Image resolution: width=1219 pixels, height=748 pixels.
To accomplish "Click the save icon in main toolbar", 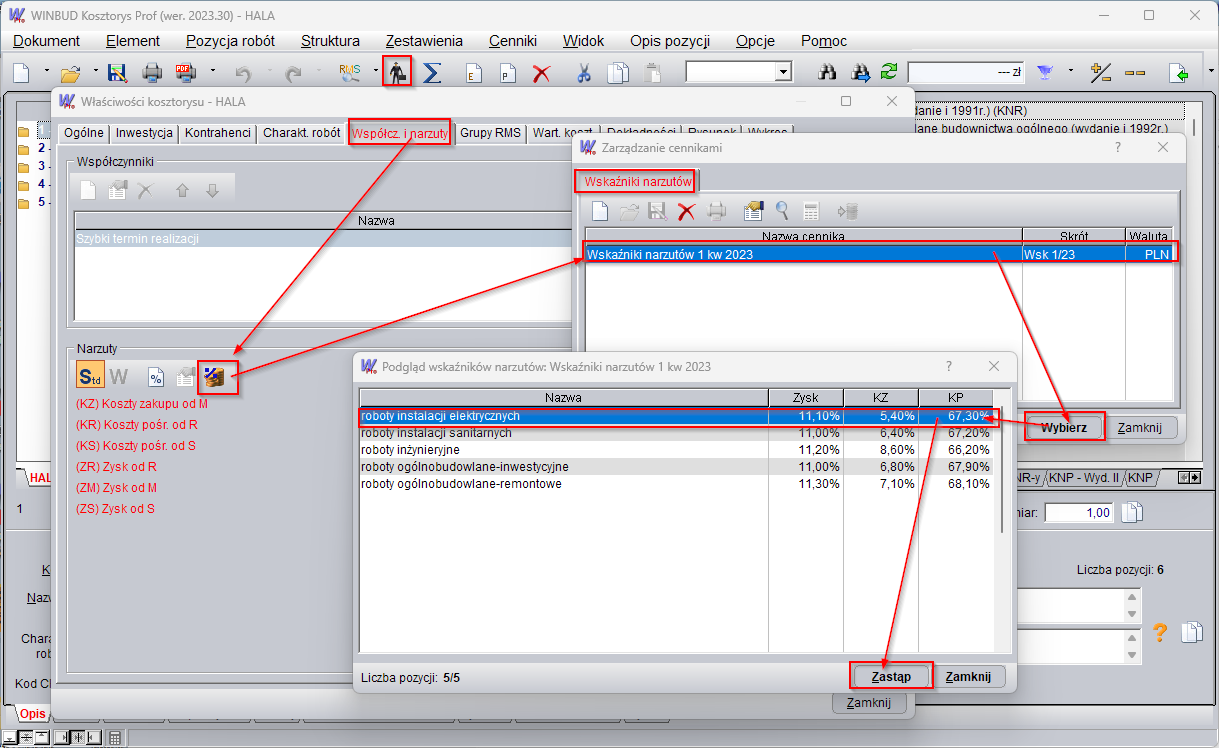I will pos(117,73).
